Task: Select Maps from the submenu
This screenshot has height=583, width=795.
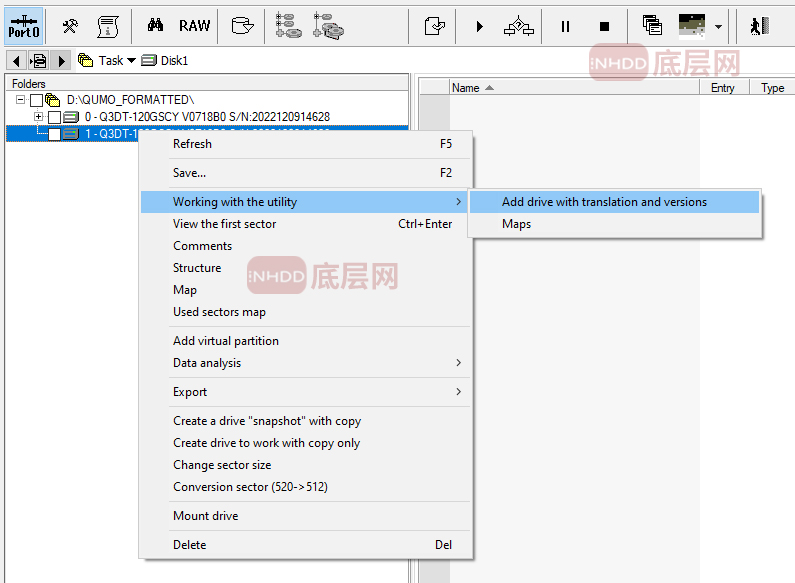Action: click(516, 224)
